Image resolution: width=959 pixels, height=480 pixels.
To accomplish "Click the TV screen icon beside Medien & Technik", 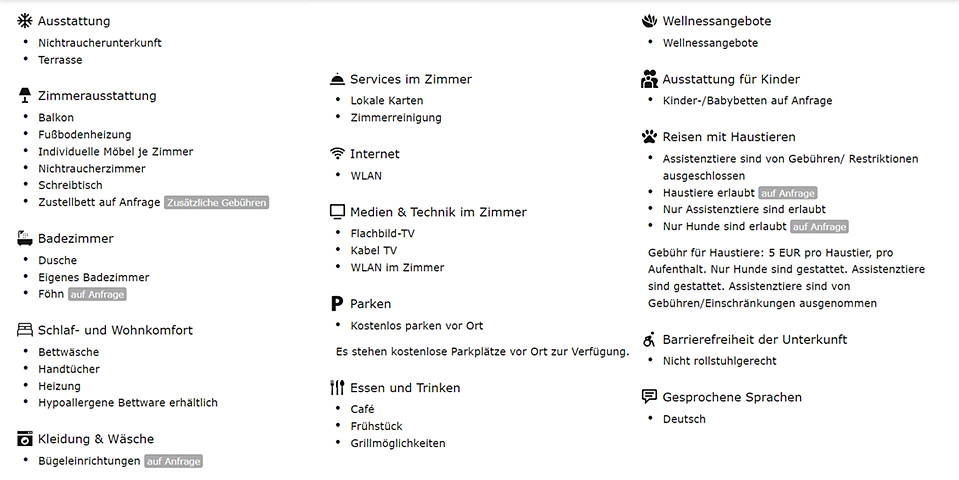I will [x=337, y=212].
